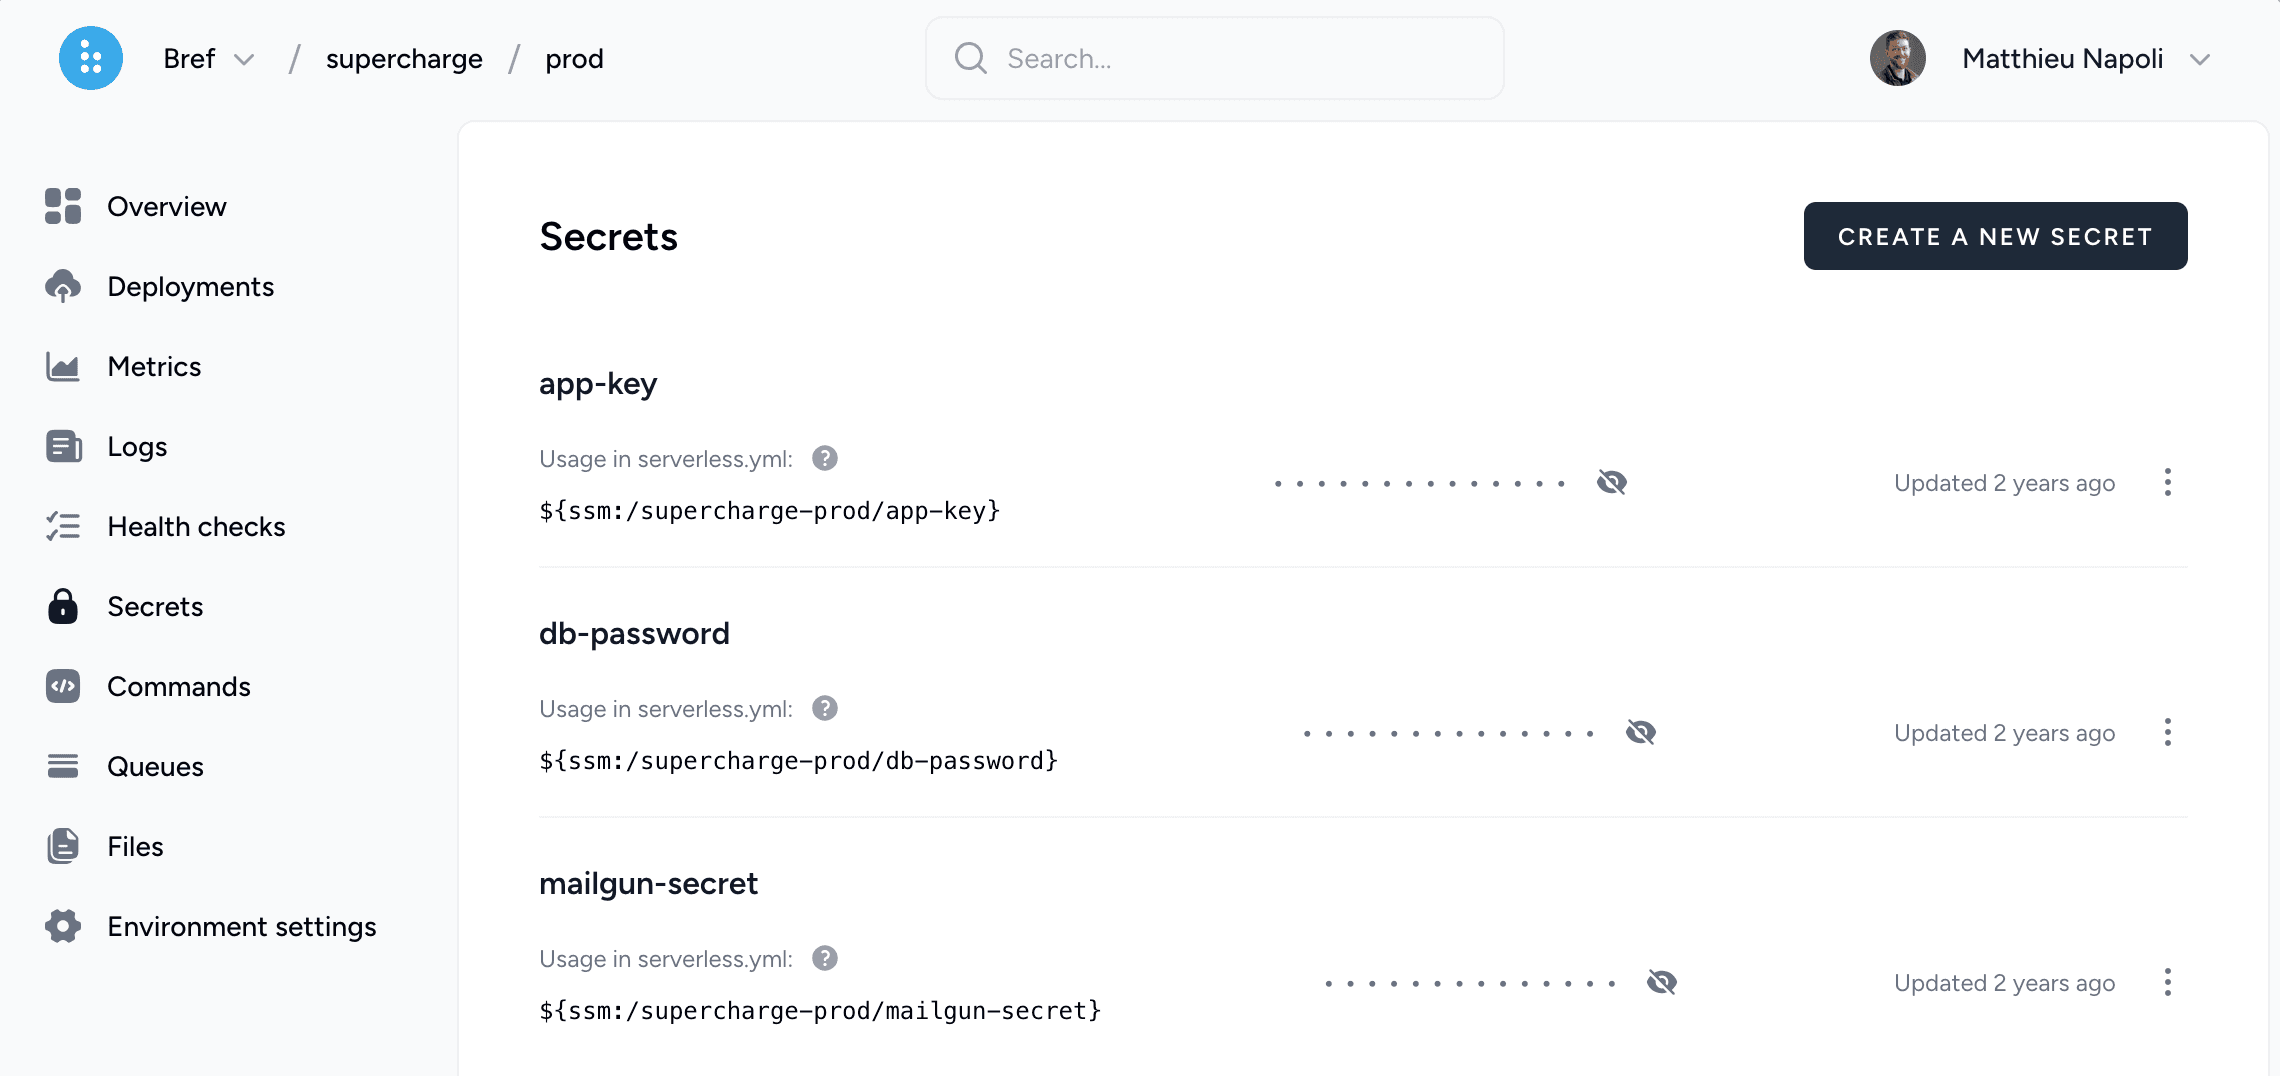The height and width of the screenshot is (1076, 2280).
Task: Reveal the app-key secret value
Action: (1611, 483)
